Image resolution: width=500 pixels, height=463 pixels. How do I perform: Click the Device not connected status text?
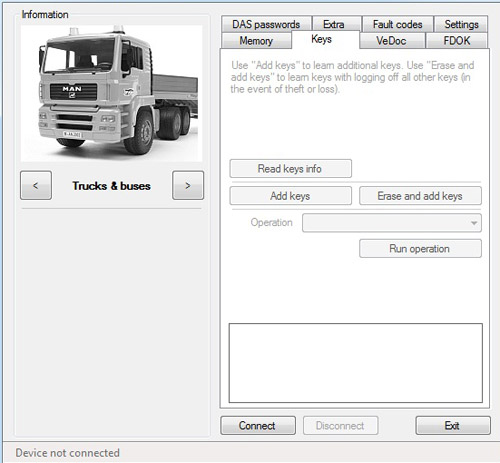tap(67, 453)
